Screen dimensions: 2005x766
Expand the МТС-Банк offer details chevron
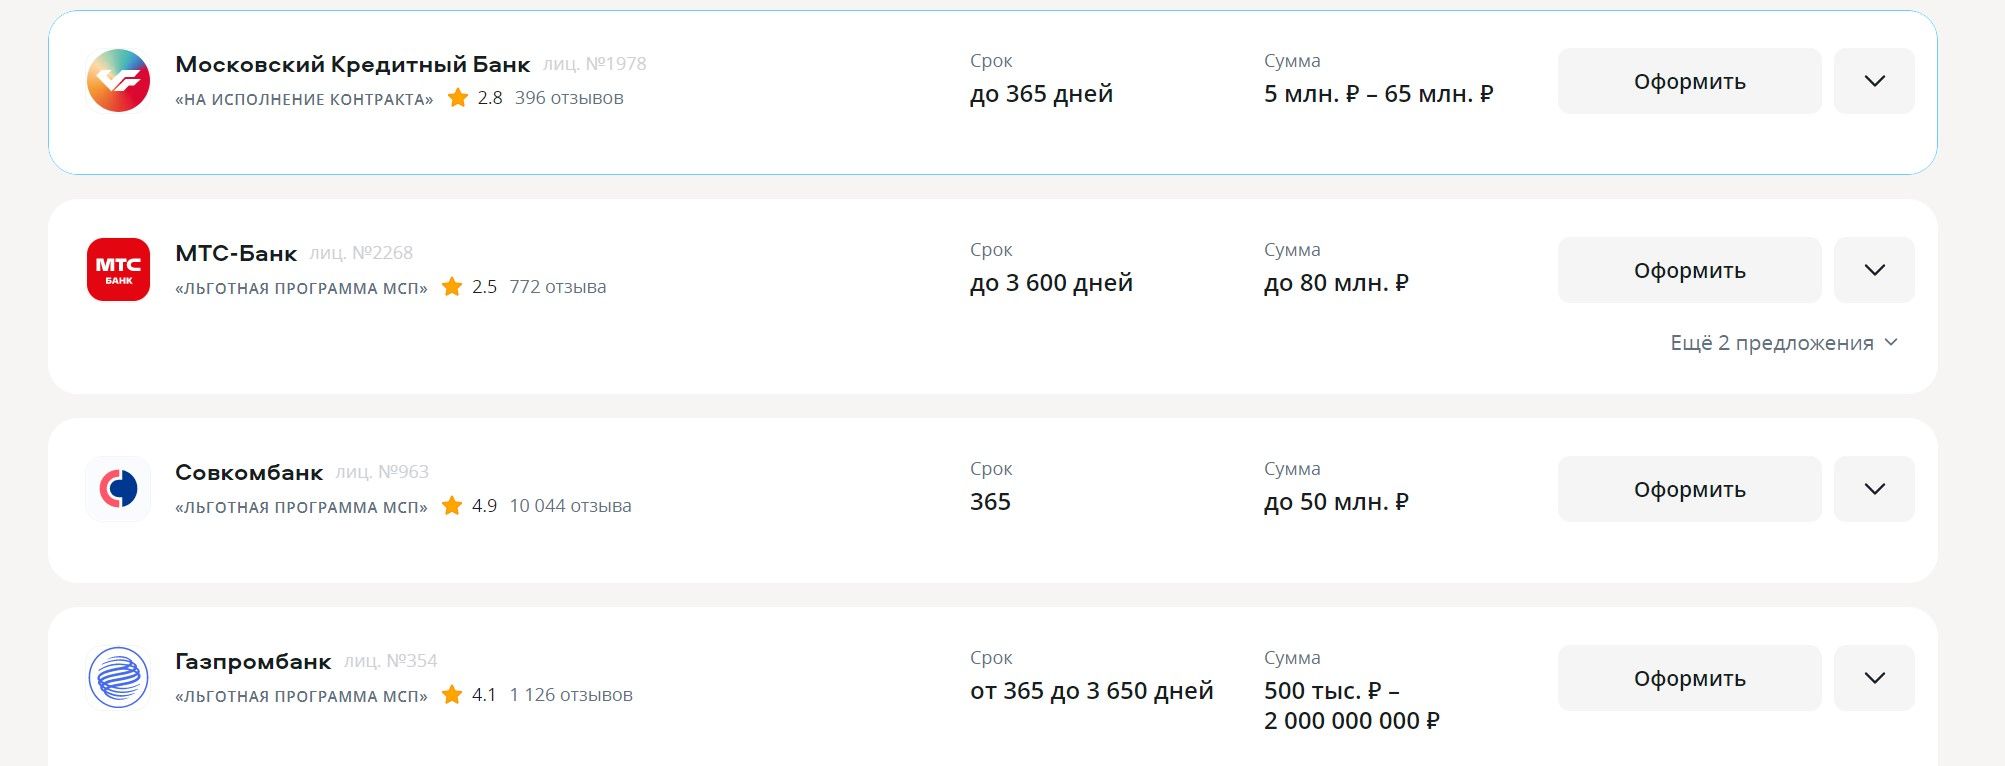point(1874,270)
